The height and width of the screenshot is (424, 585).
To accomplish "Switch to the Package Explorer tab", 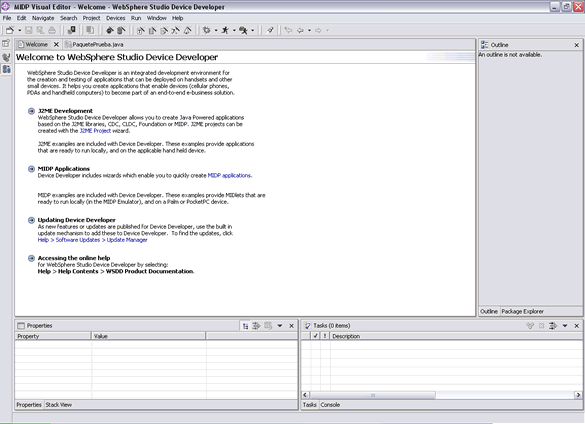I will (x=522, y=311).
